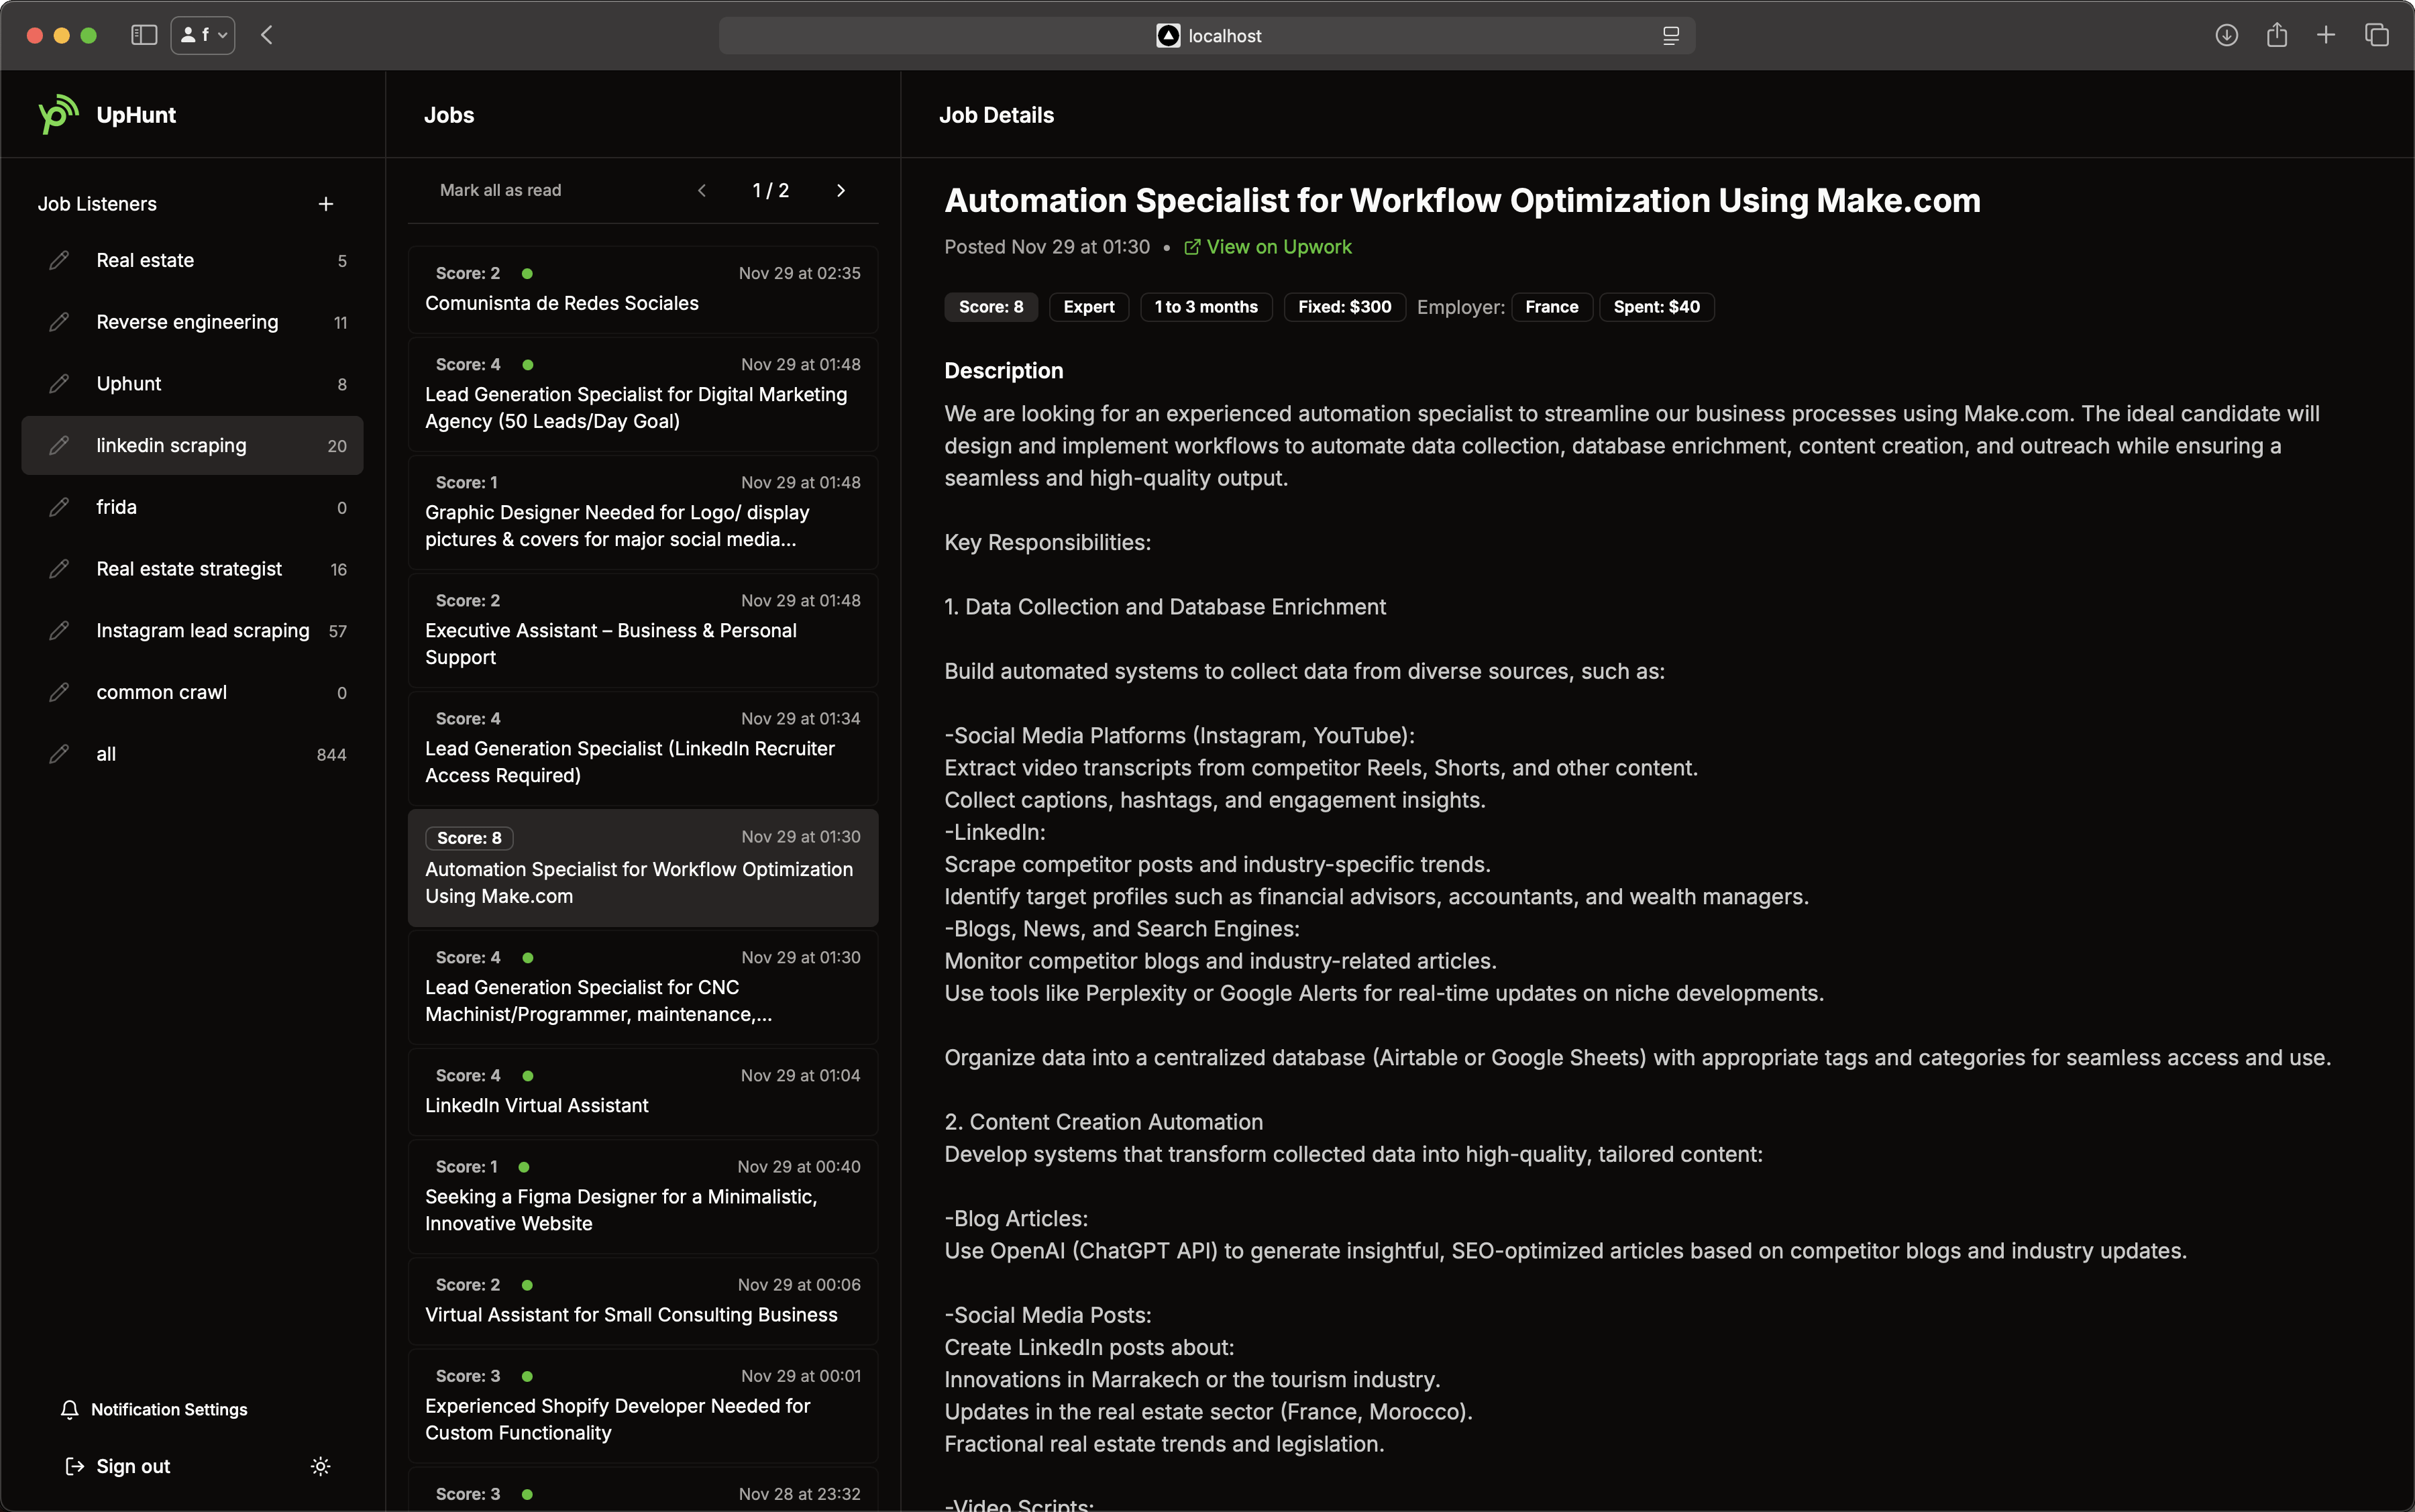Open the Safari profile dropdown
Image resolution: width=2415 pixels, height=1512 pixels.
pyautogui.click(x=203, y=35)
